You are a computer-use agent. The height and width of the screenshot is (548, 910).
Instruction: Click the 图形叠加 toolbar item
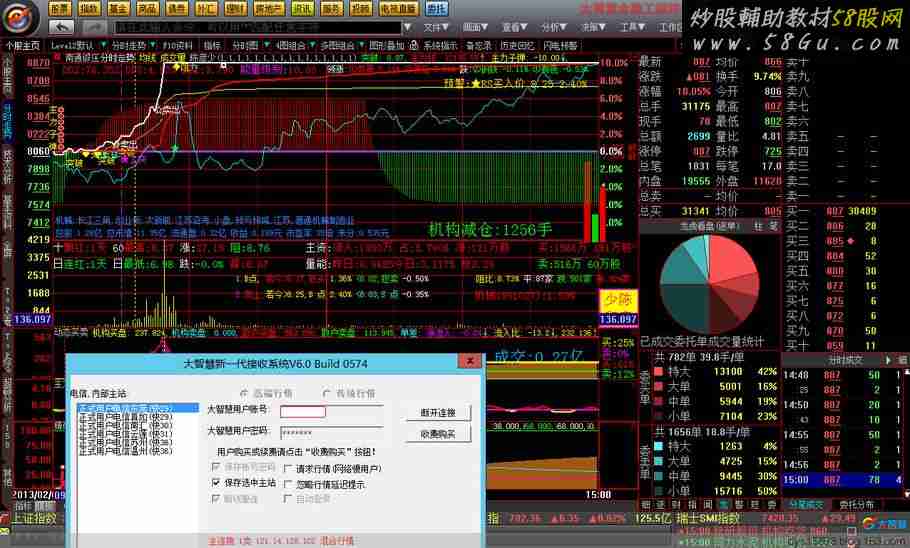387,45
